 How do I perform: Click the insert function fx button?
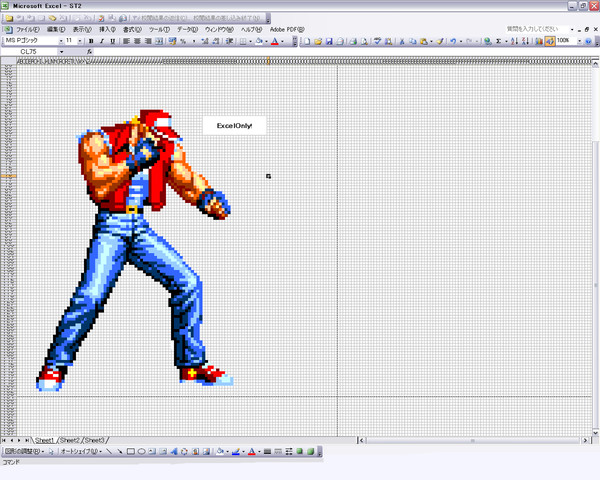[x=90, y=52]
